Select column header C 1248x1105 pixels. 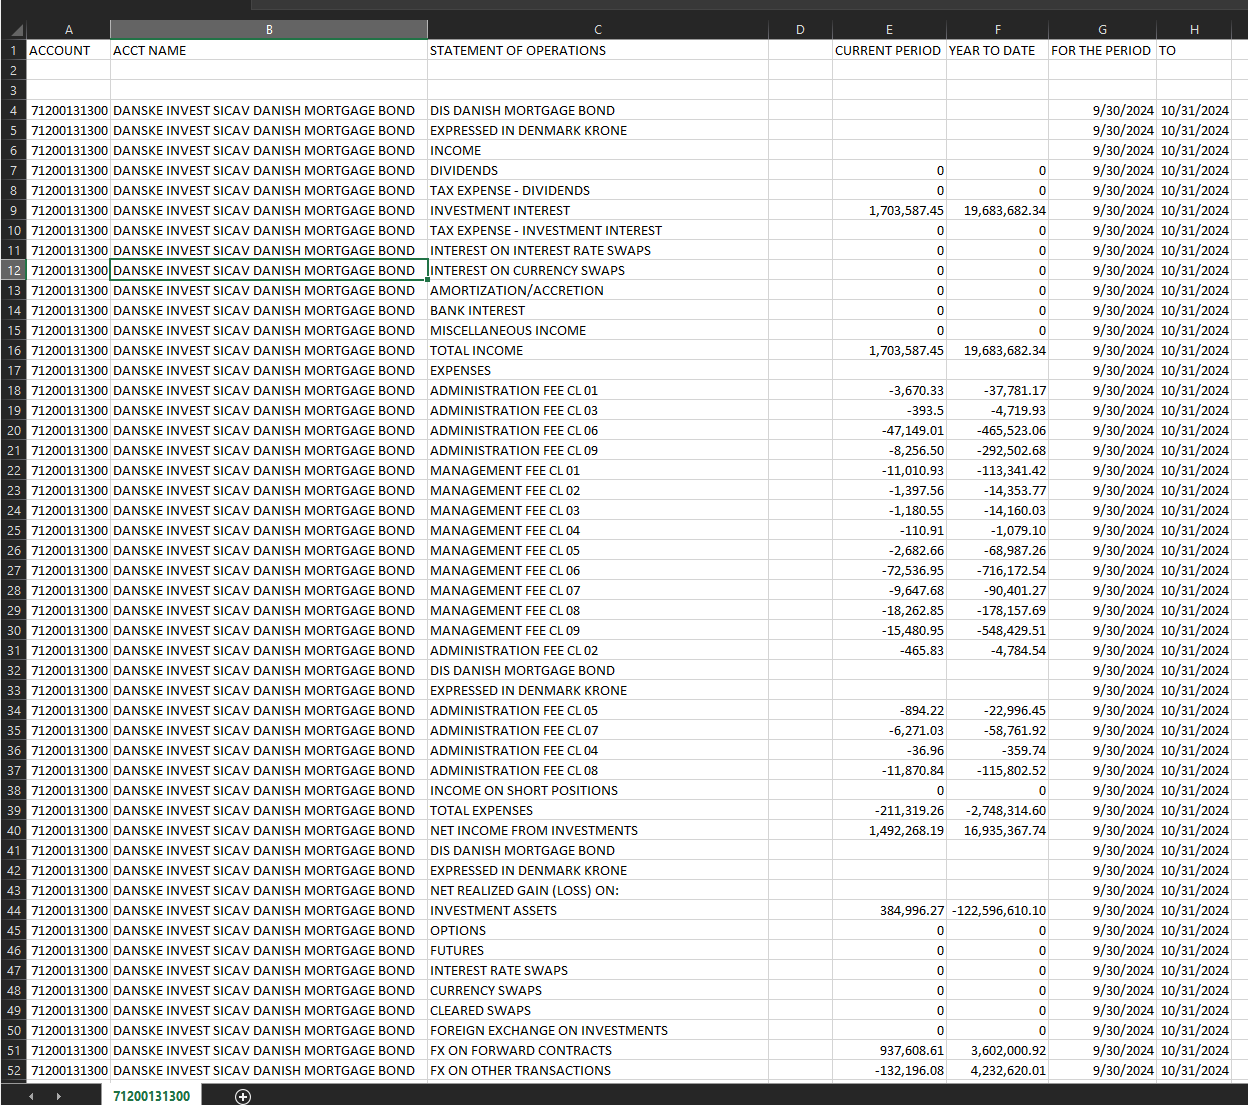pyautogui.click(x=597, y=29)
